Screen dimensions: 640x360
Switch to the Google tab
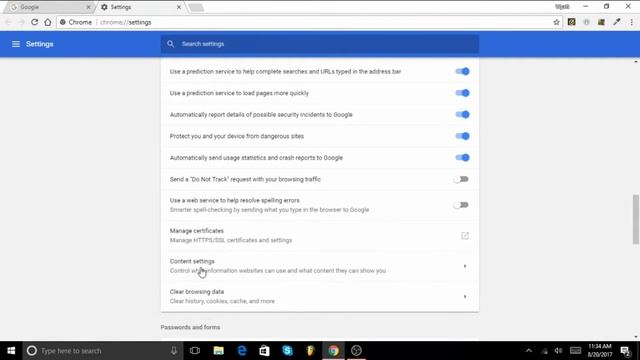(x=48, y=7)
